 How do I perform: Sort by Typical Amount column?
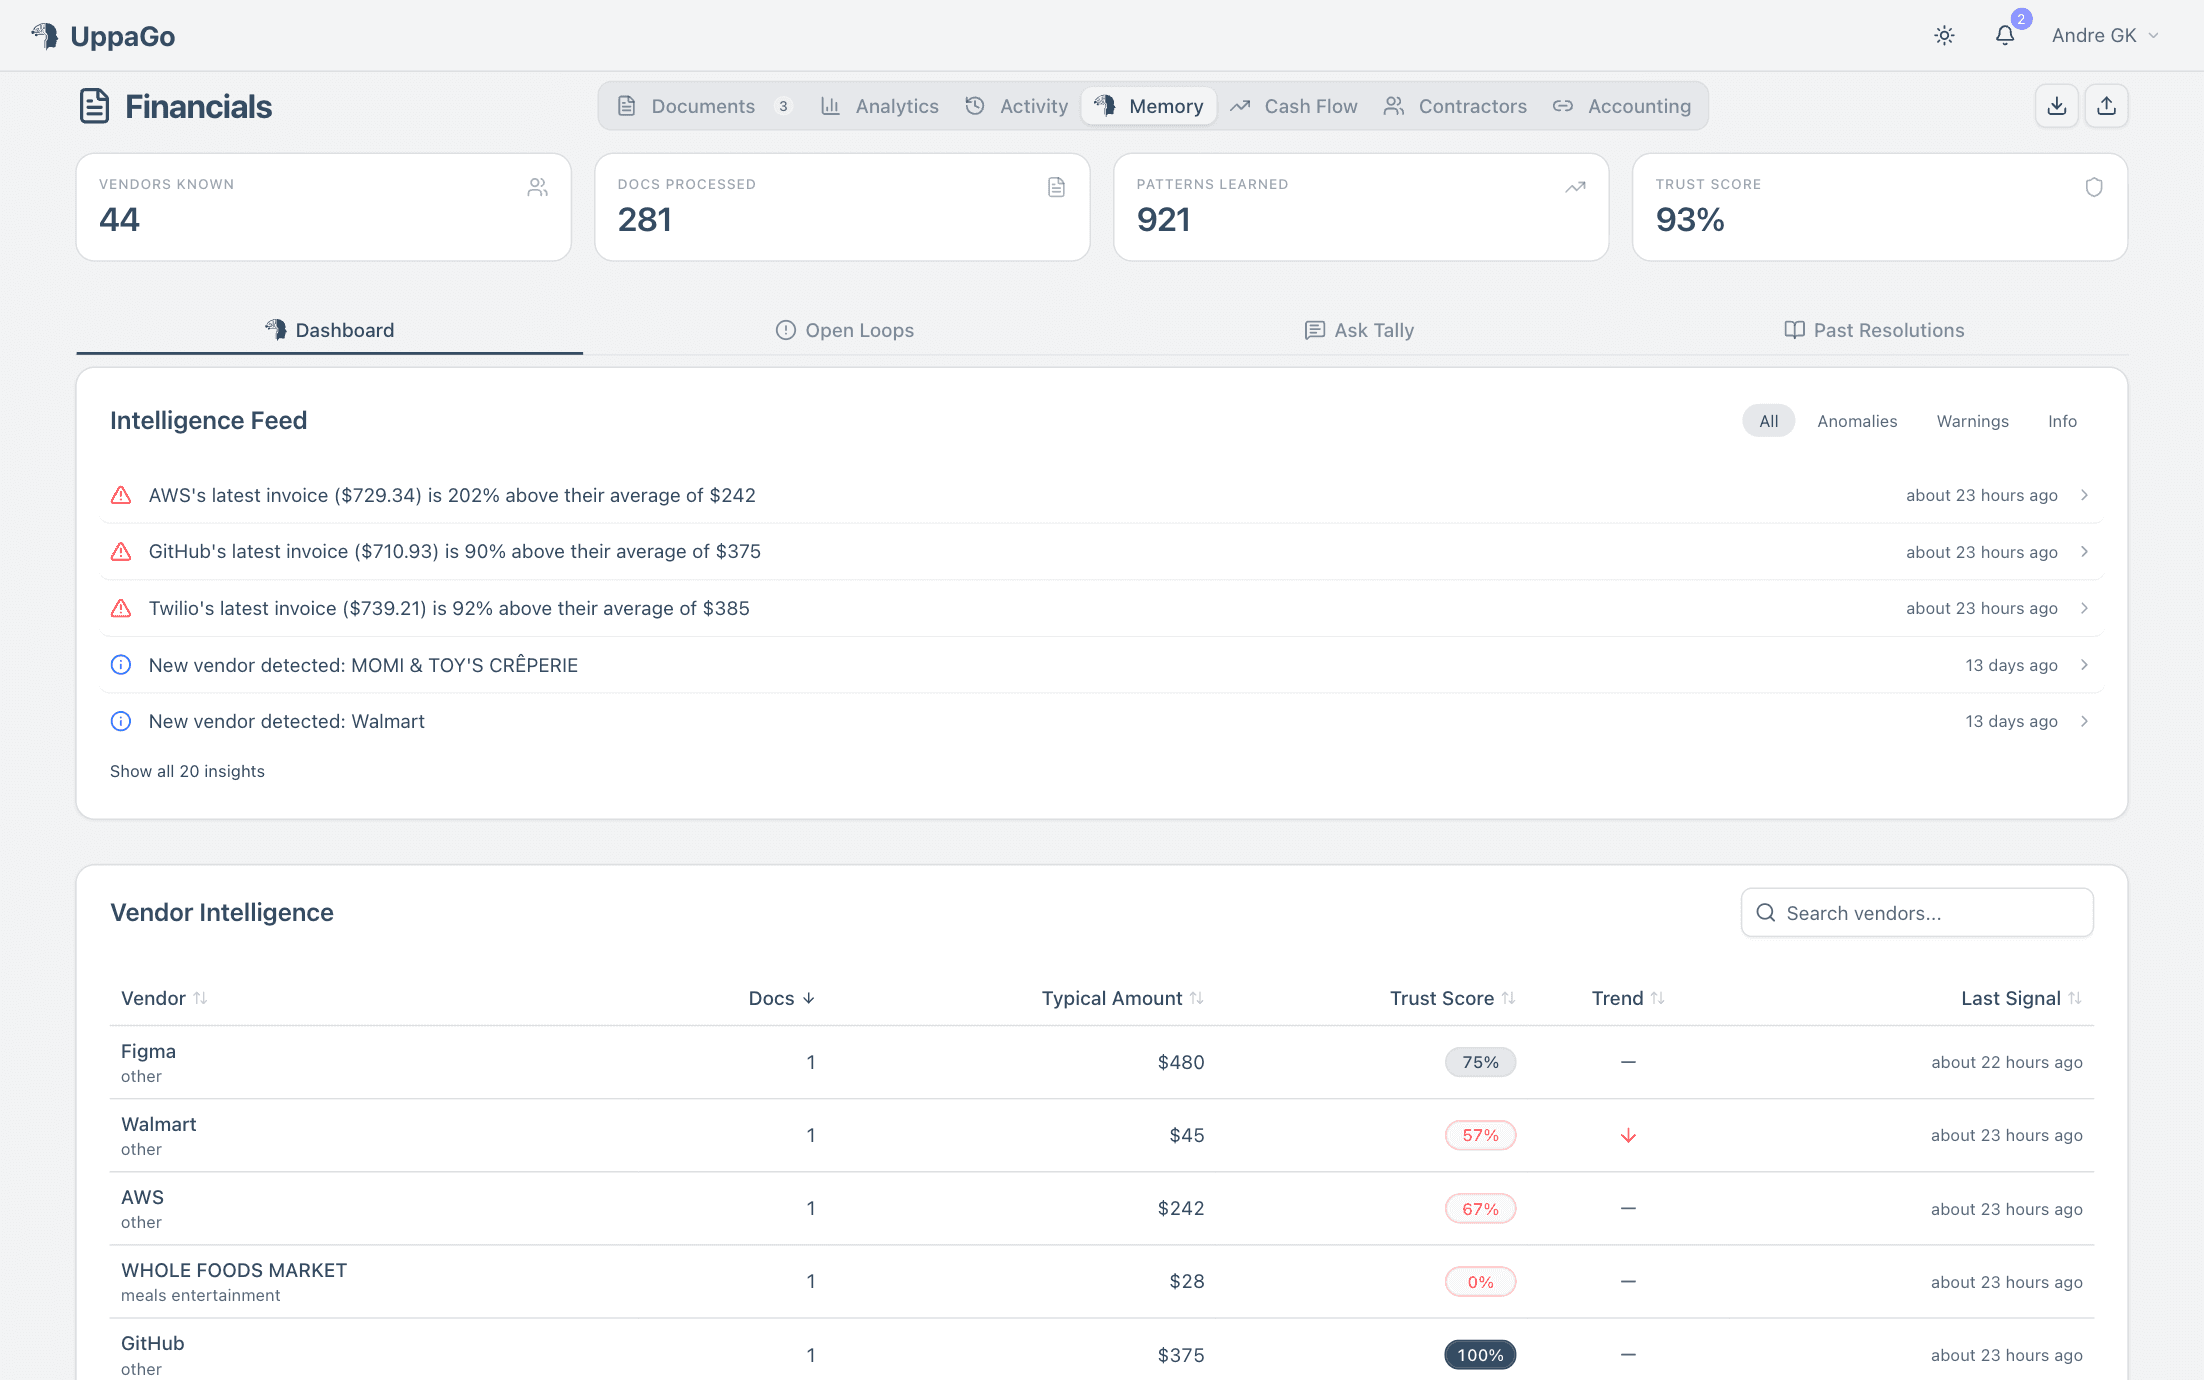pyautogui.click(x=1123, y=998)
